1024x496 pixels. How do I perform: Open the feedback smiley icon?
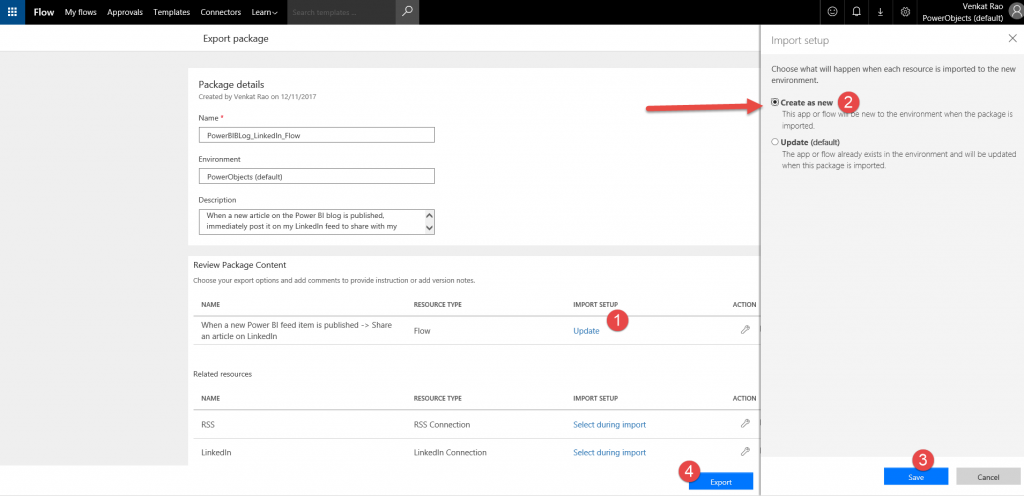(x=832, y=12)
